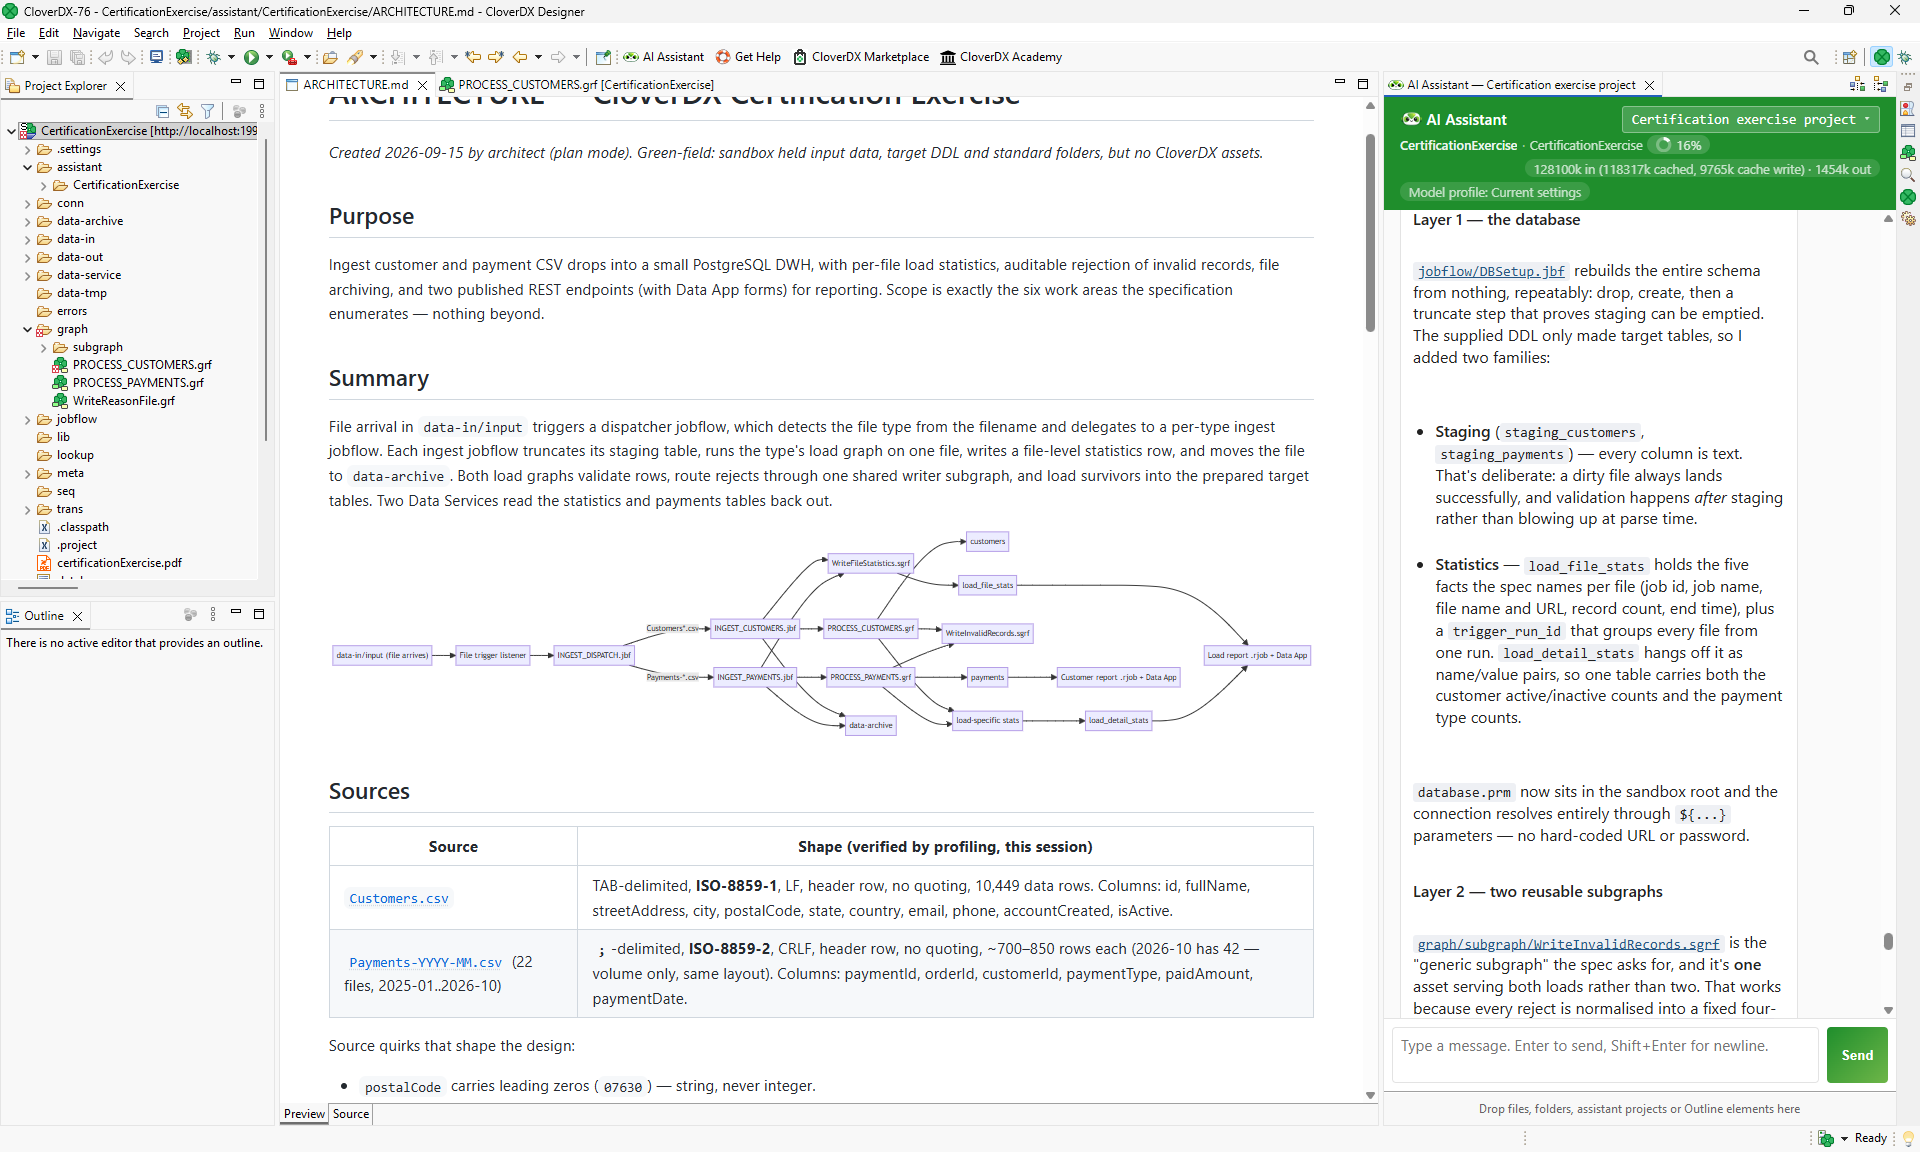
Task: Click the message input field
Action: (x=1604, y=1055)
